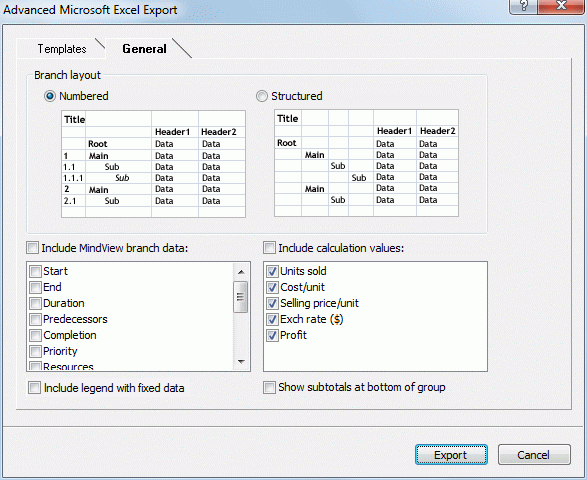Check the Duration checkbox
This screenshot has height=480, width=587.
pos(36,303)
